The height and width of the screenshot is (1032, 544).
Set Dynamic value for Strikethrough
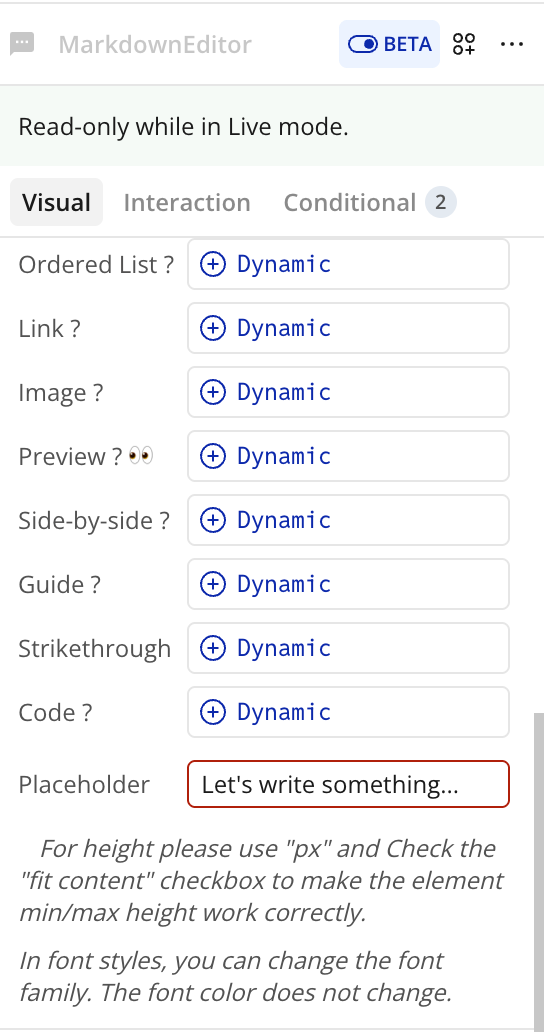[x=349, y=648]
